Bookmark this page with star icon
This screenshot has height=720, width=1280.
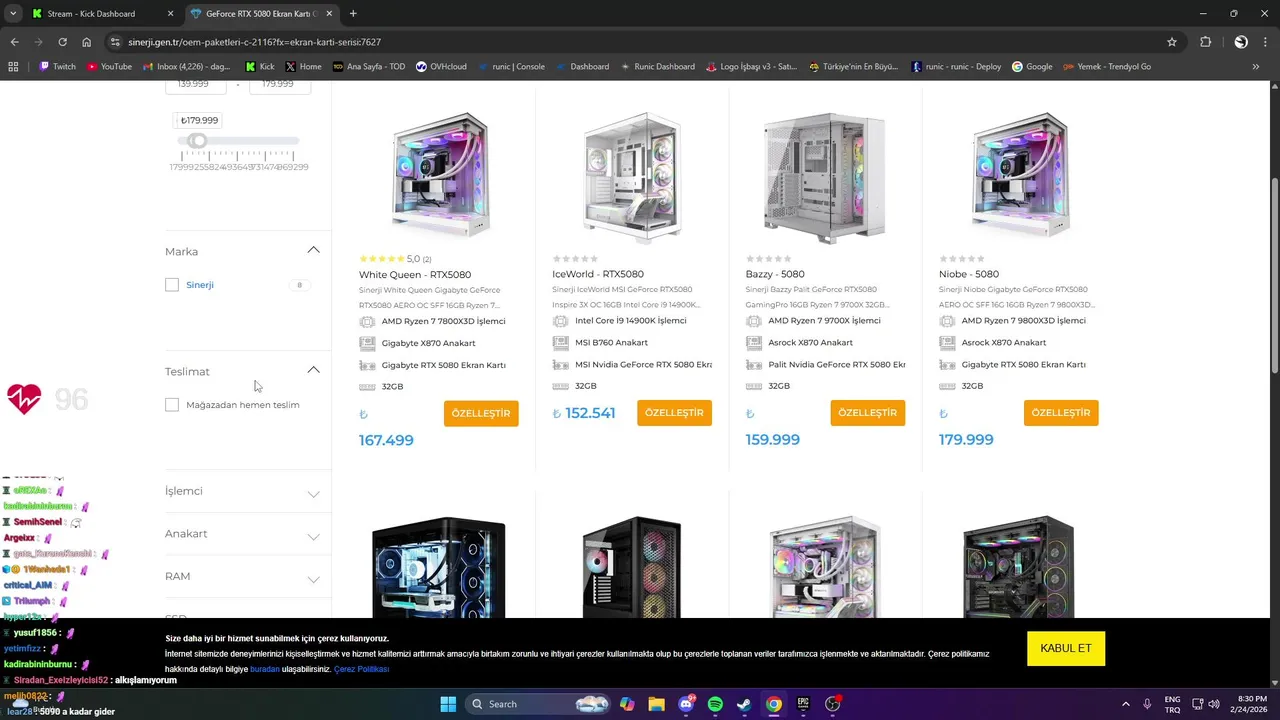pyautogui.click(x=1172, y=42)
